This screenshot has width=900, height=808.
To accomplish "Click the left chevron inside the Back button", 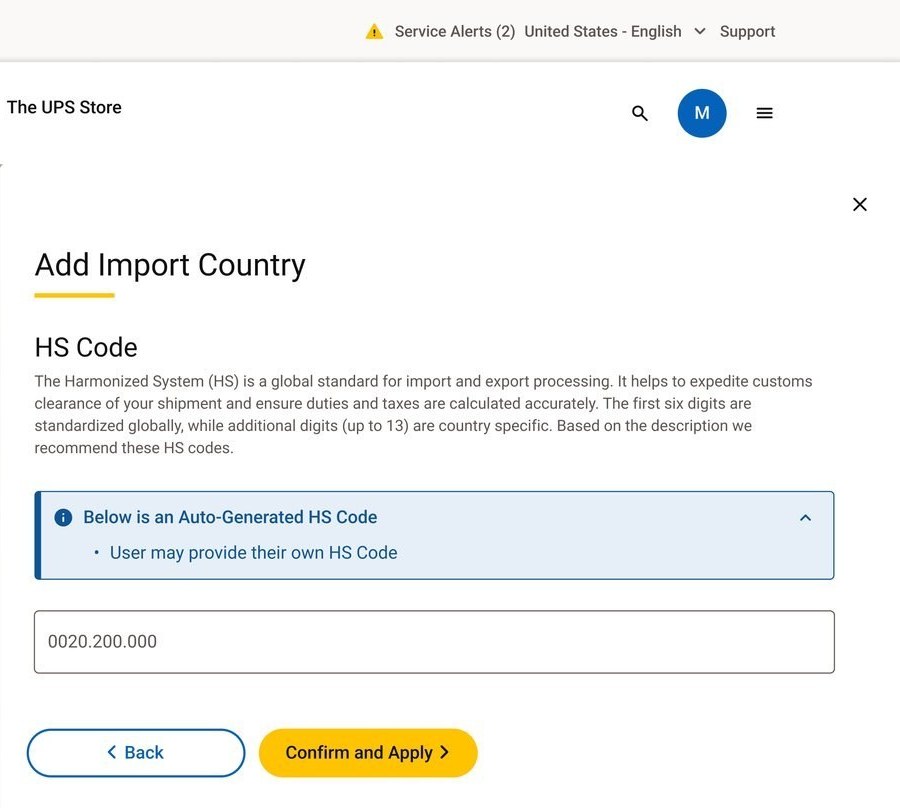I will pos(112,752).
